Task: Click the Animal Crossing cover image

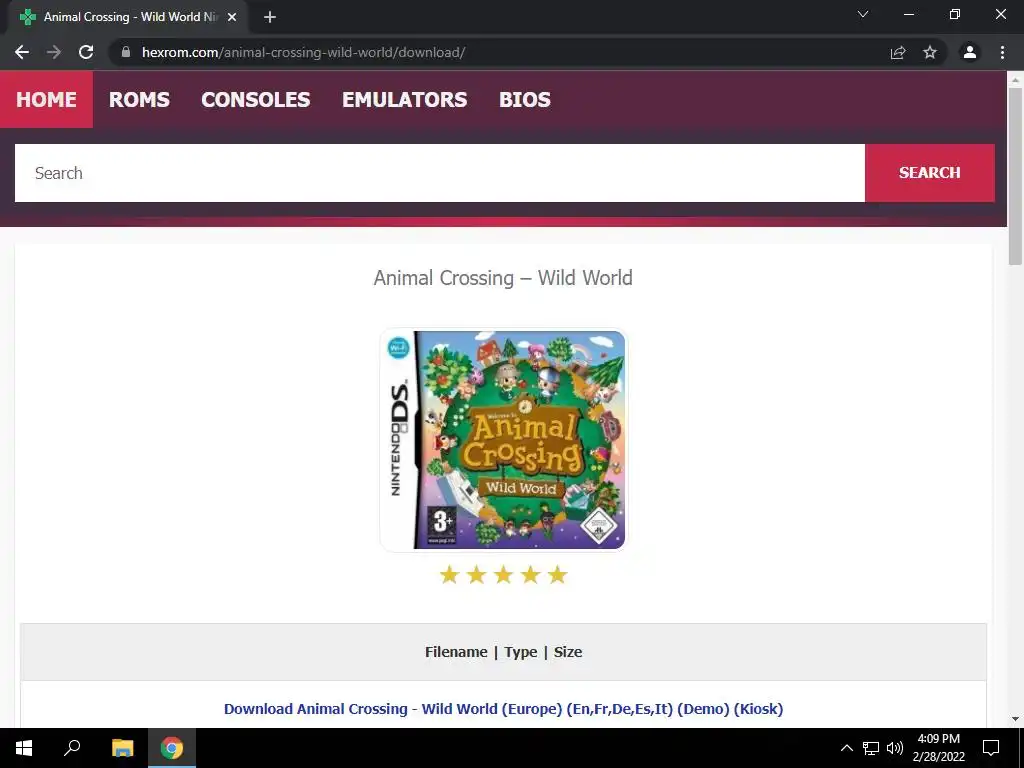Action: click(503, 440)
